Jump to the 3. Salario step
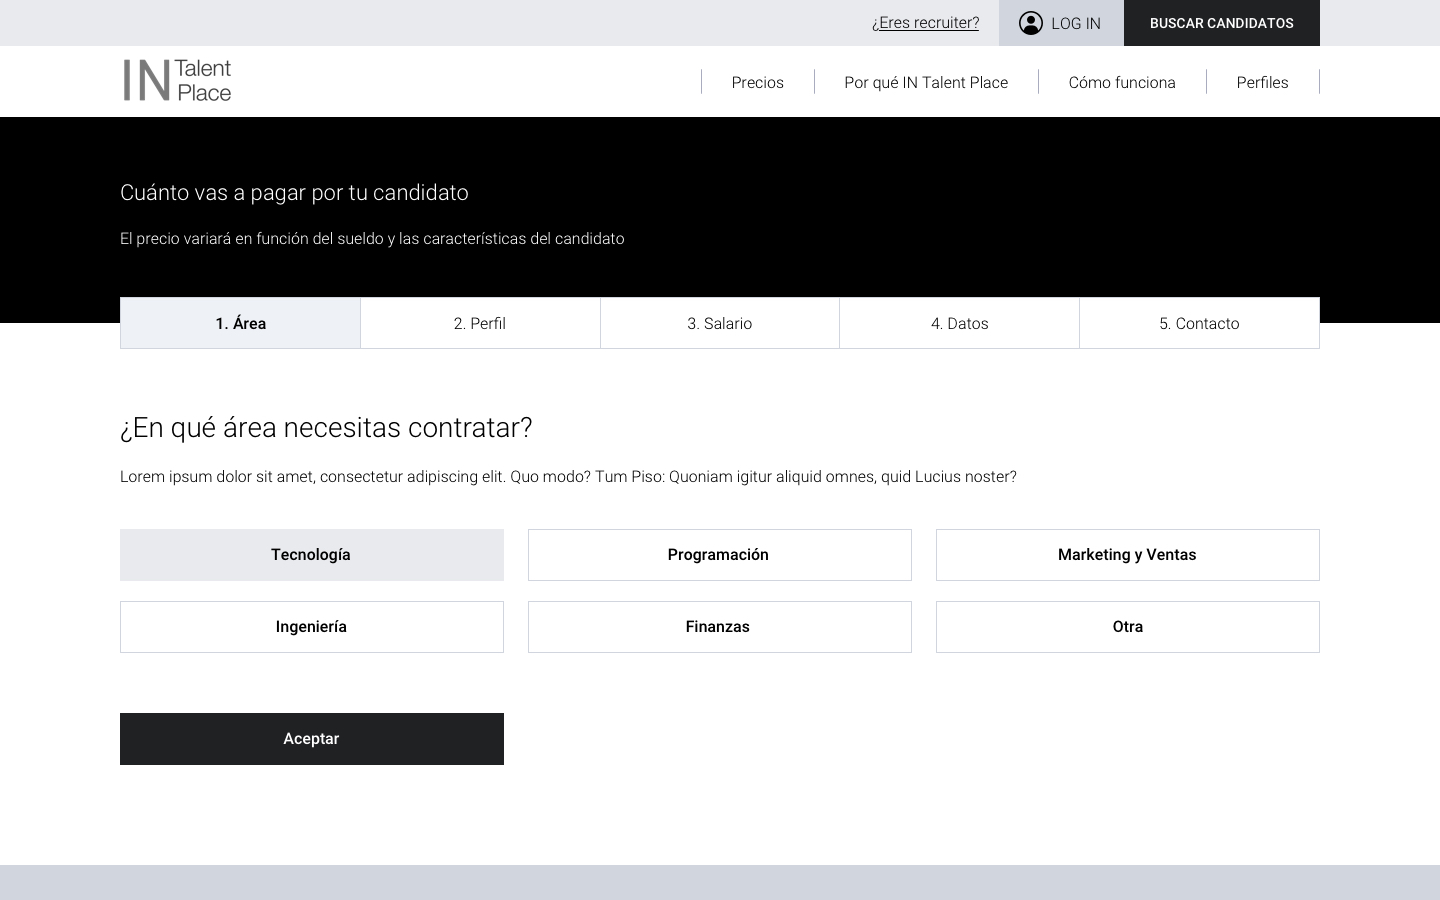Screen dimensions: 1440x900 tap(720, 323)
